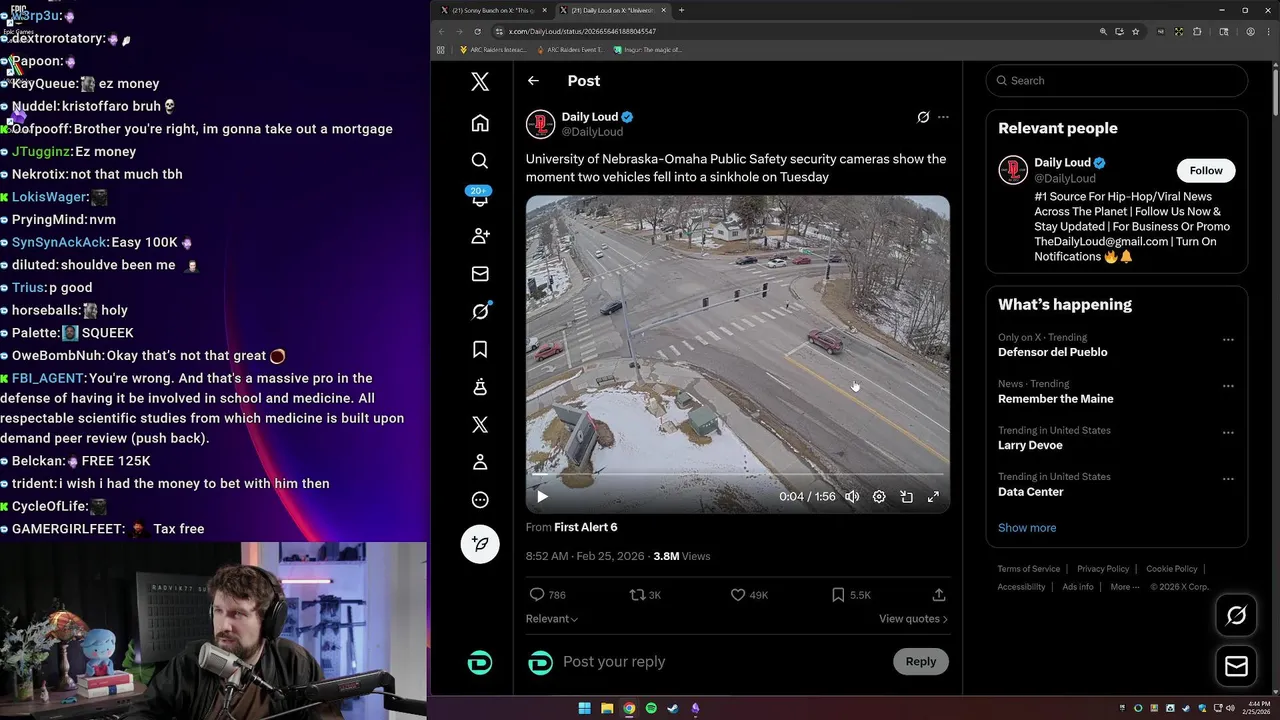Open Remember the Maine trend
The height and width of the screenshot is (720, 1280).
[1056, 399]
